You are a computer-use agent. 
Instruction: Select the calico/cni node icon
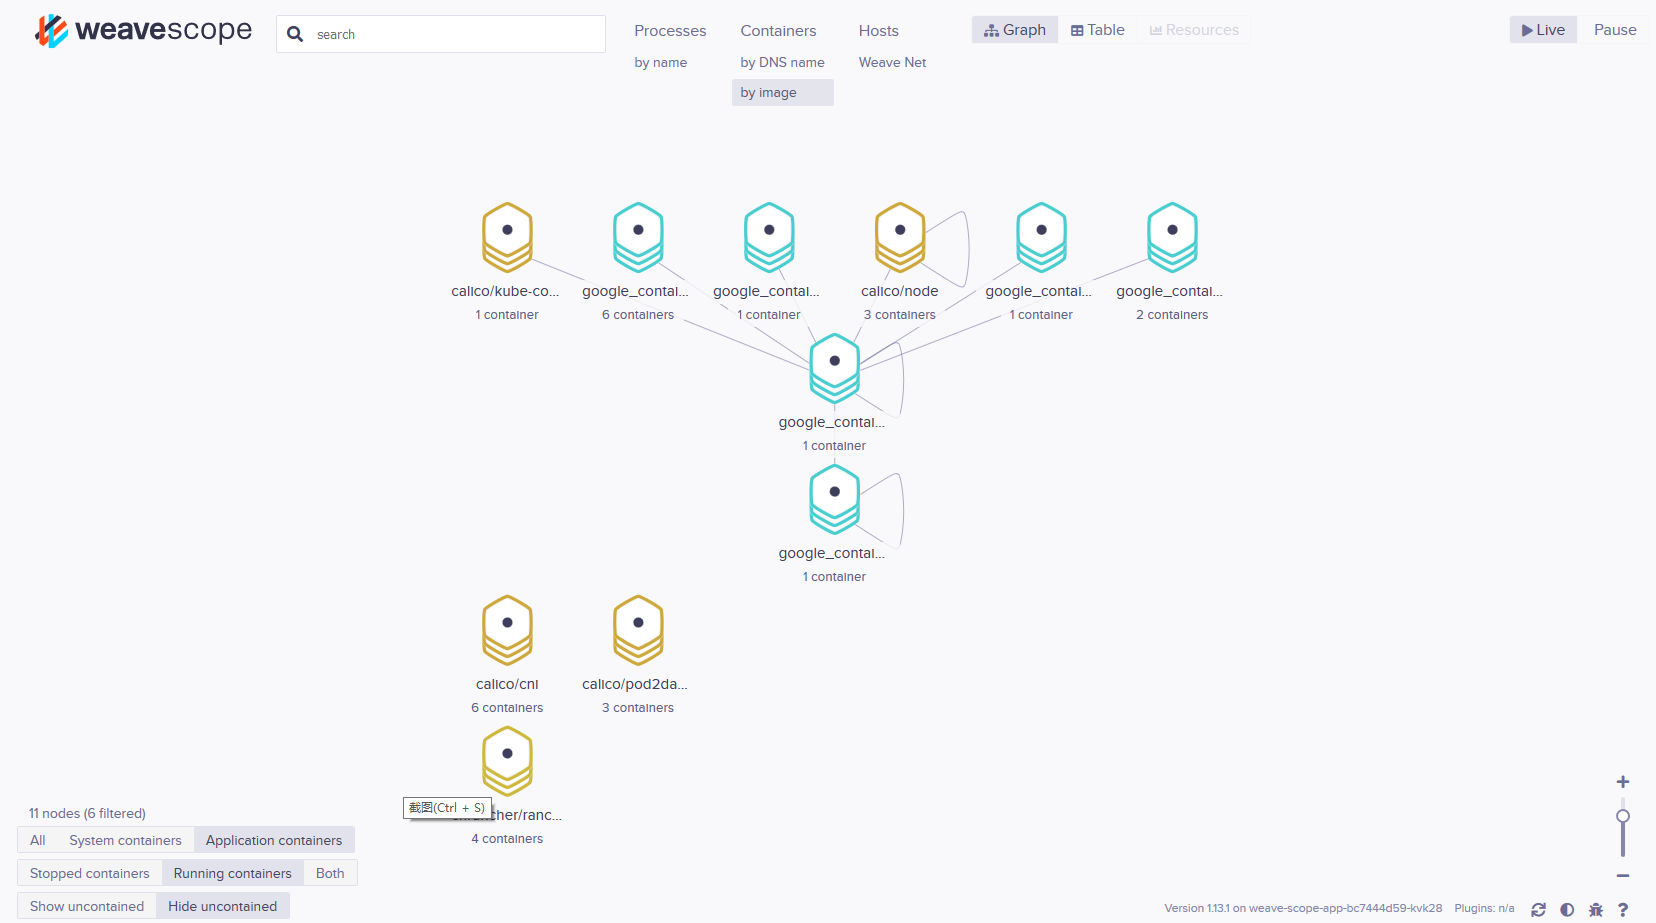click(x=507, y=630)
